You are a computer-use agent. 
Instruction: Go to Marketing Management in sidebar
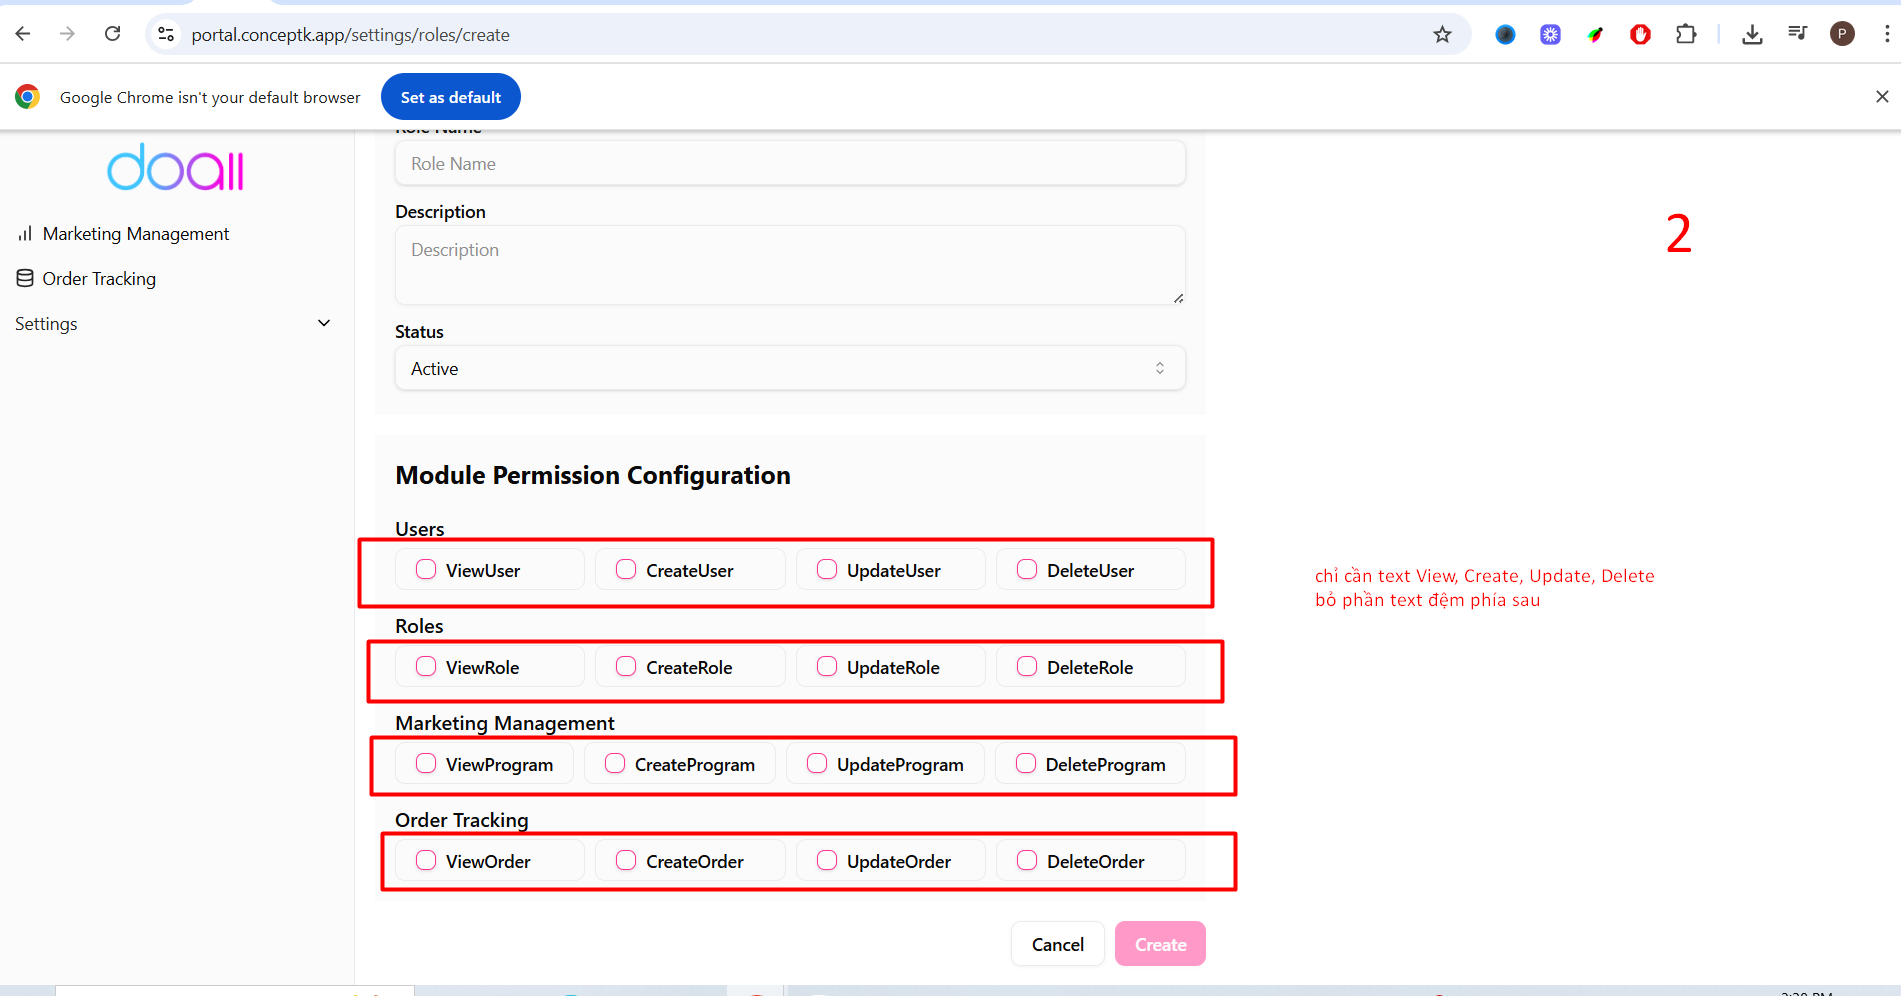(136, 234)
